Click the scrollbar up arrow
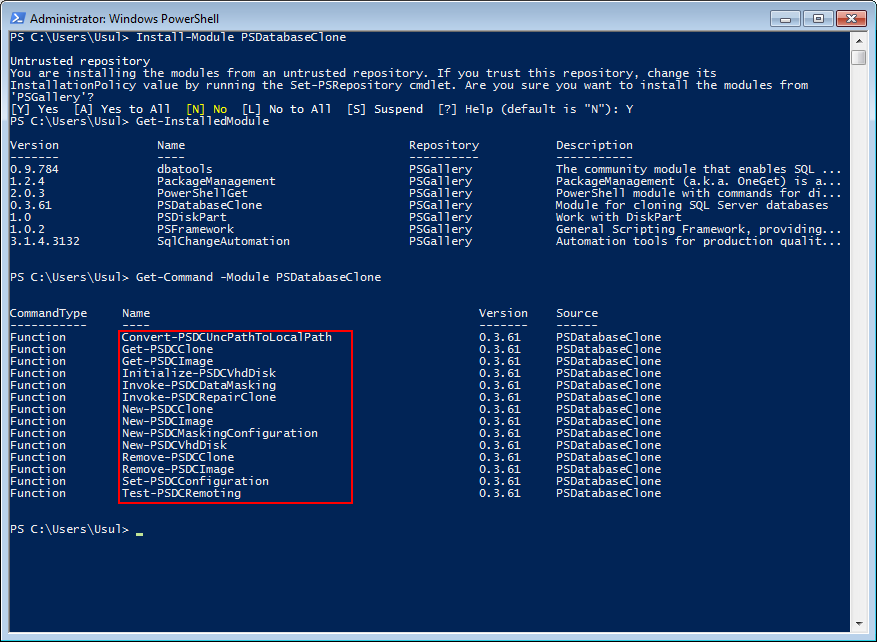The image size is (877, 642). 859,39
